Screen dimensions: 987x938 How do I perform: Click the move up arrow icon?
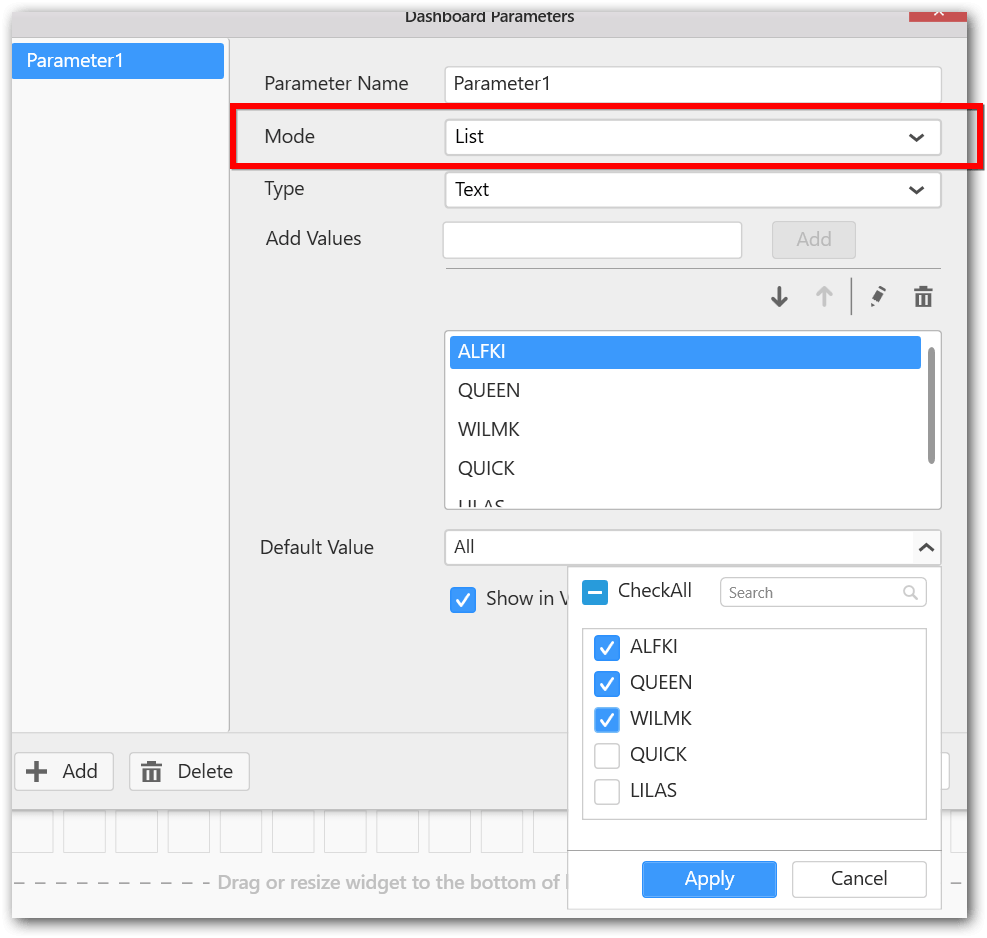pyautogui.click(x=824, y=297)
